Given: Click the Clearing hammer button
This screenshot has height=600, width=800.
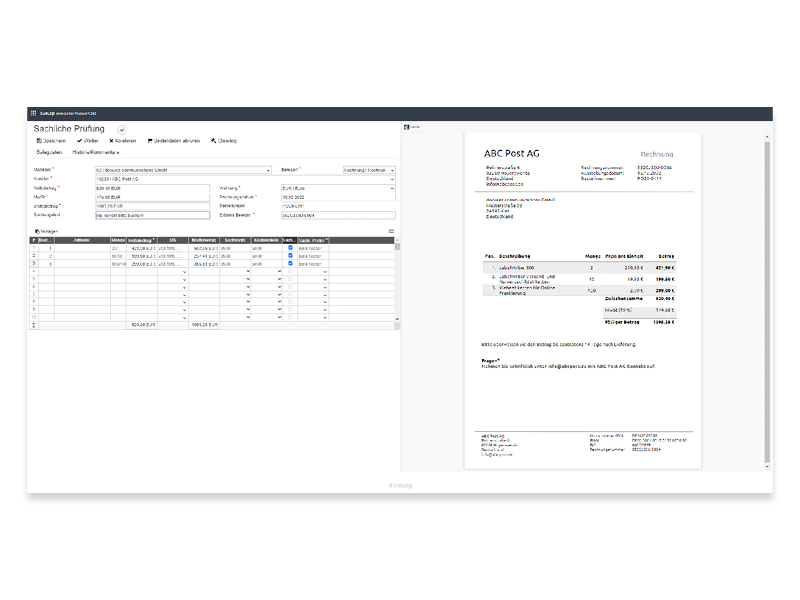Looking at the screenshot, I should click(x=224, y=141).
